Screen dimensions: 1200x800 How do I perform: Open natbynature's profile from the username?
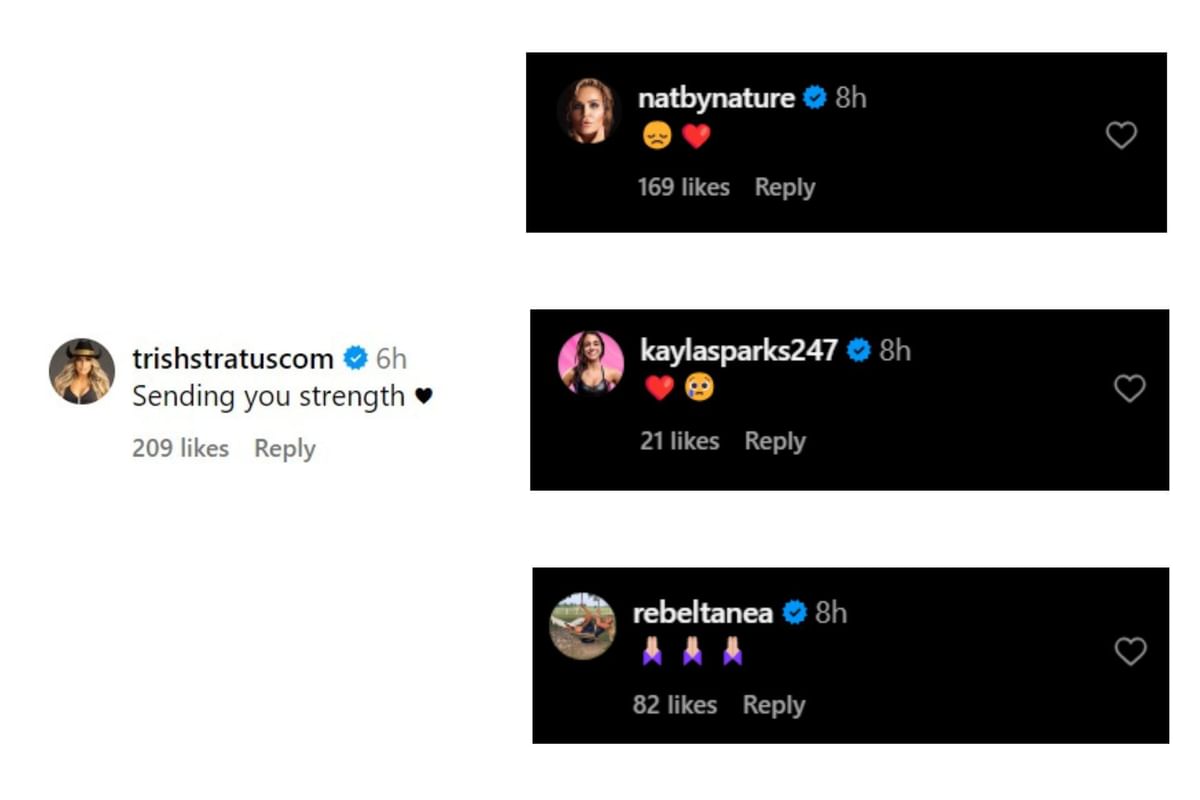(718, 97)
